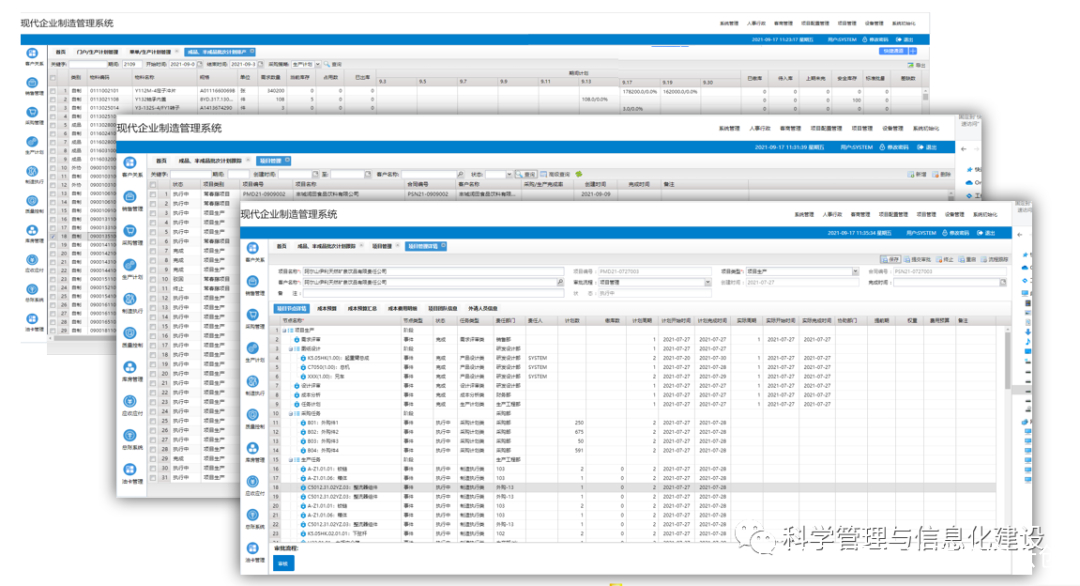Toggle header select-all checkbox in middle window
The width and height of the screenshot is (1080, 586).
(x=153, y=185)
